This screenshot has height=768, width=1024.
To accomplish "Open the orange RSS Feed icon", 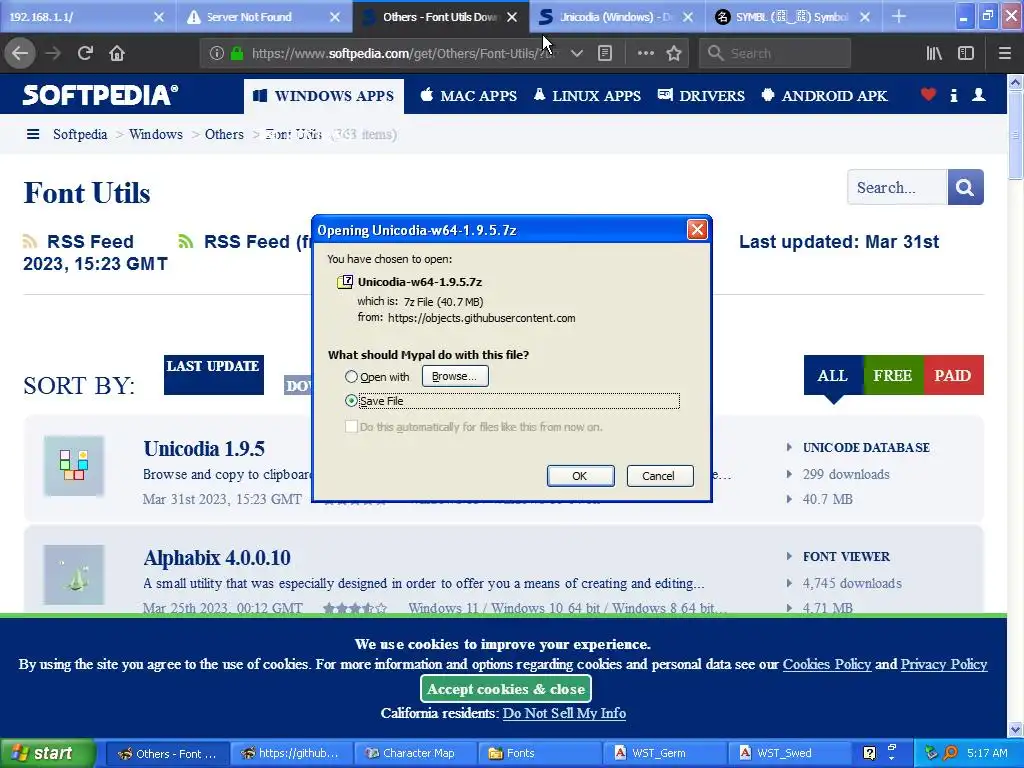I will point(29,242).
